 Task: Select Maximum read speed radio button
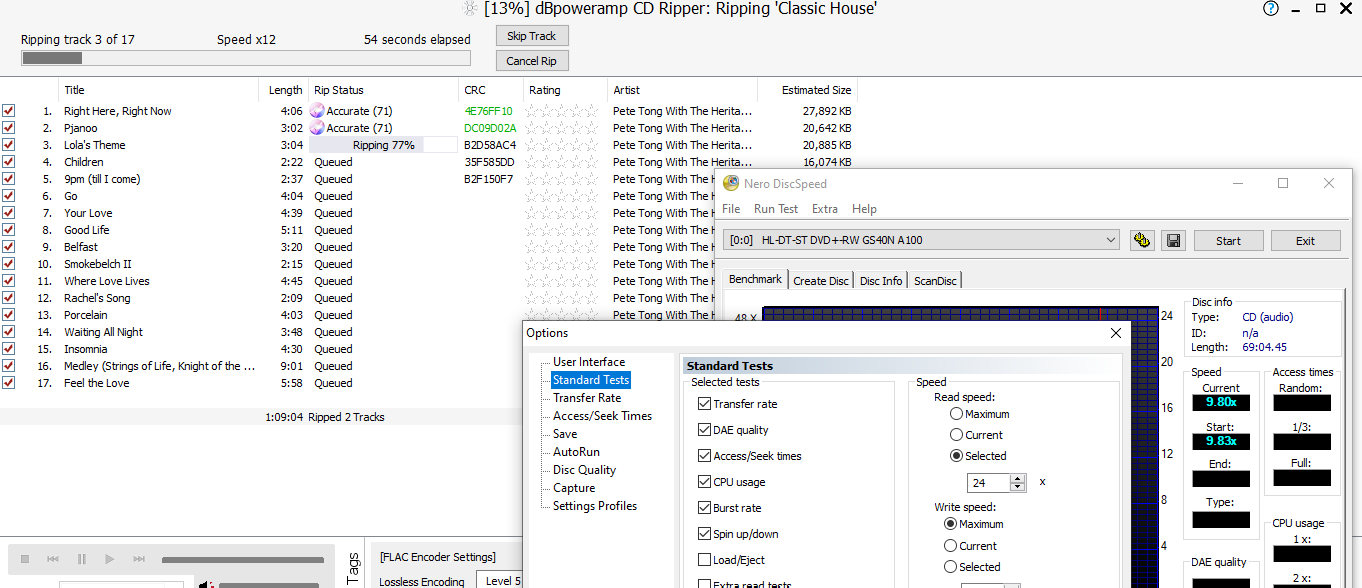[x=957, y=414]
